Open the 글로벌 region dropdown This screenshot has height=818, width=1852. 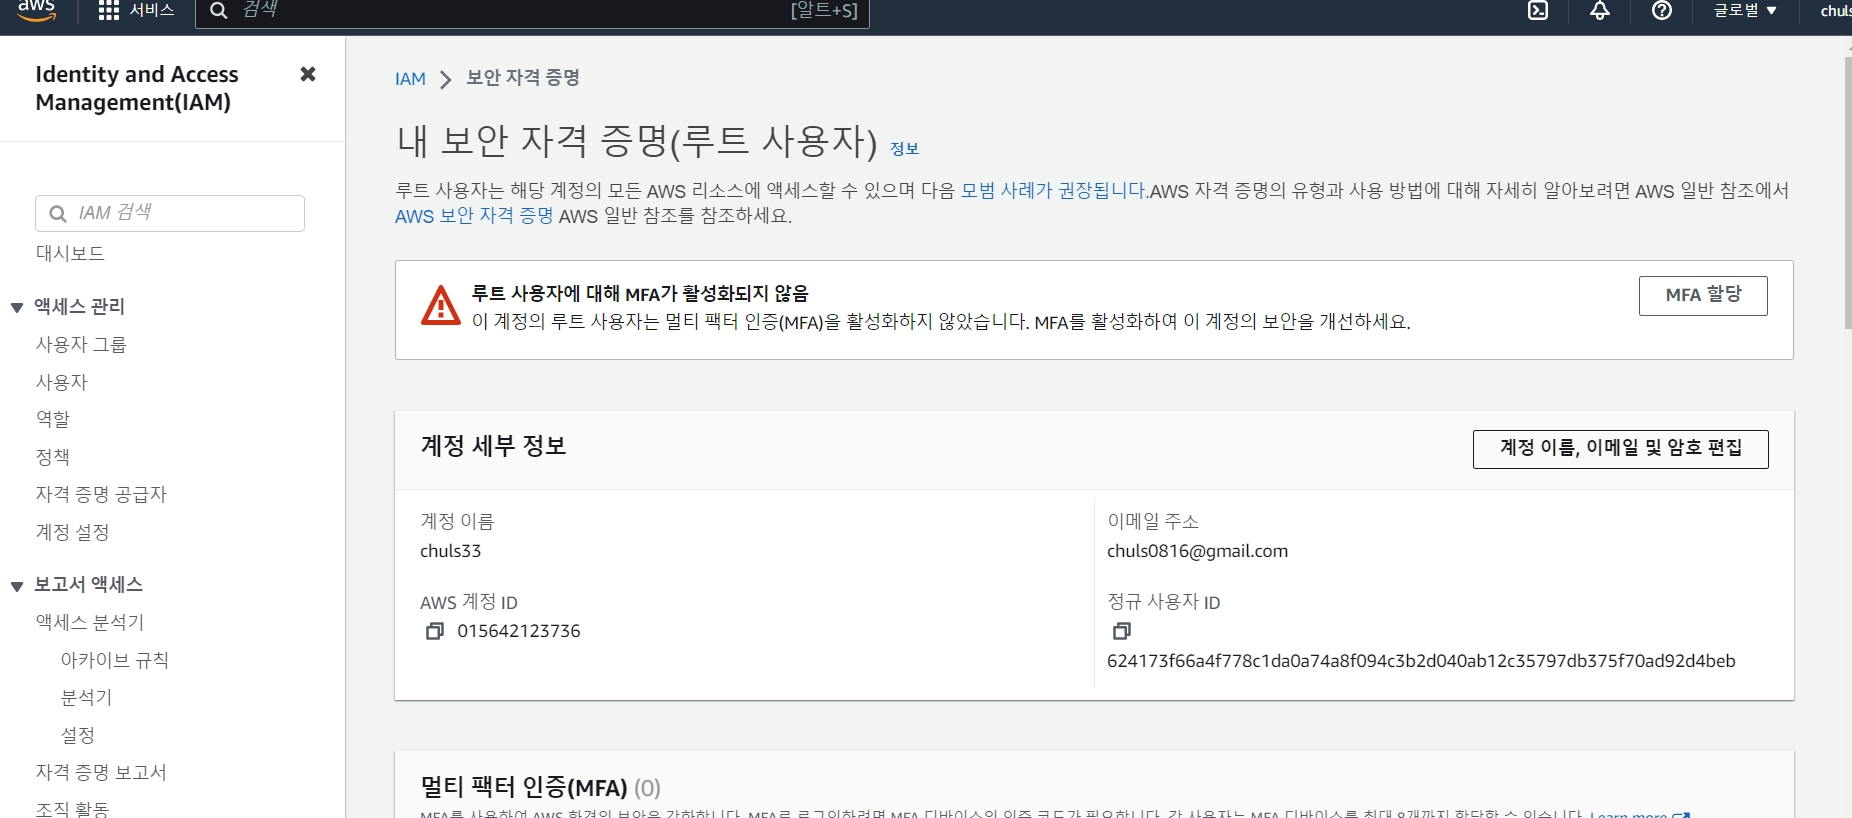tap(1745, 10)
